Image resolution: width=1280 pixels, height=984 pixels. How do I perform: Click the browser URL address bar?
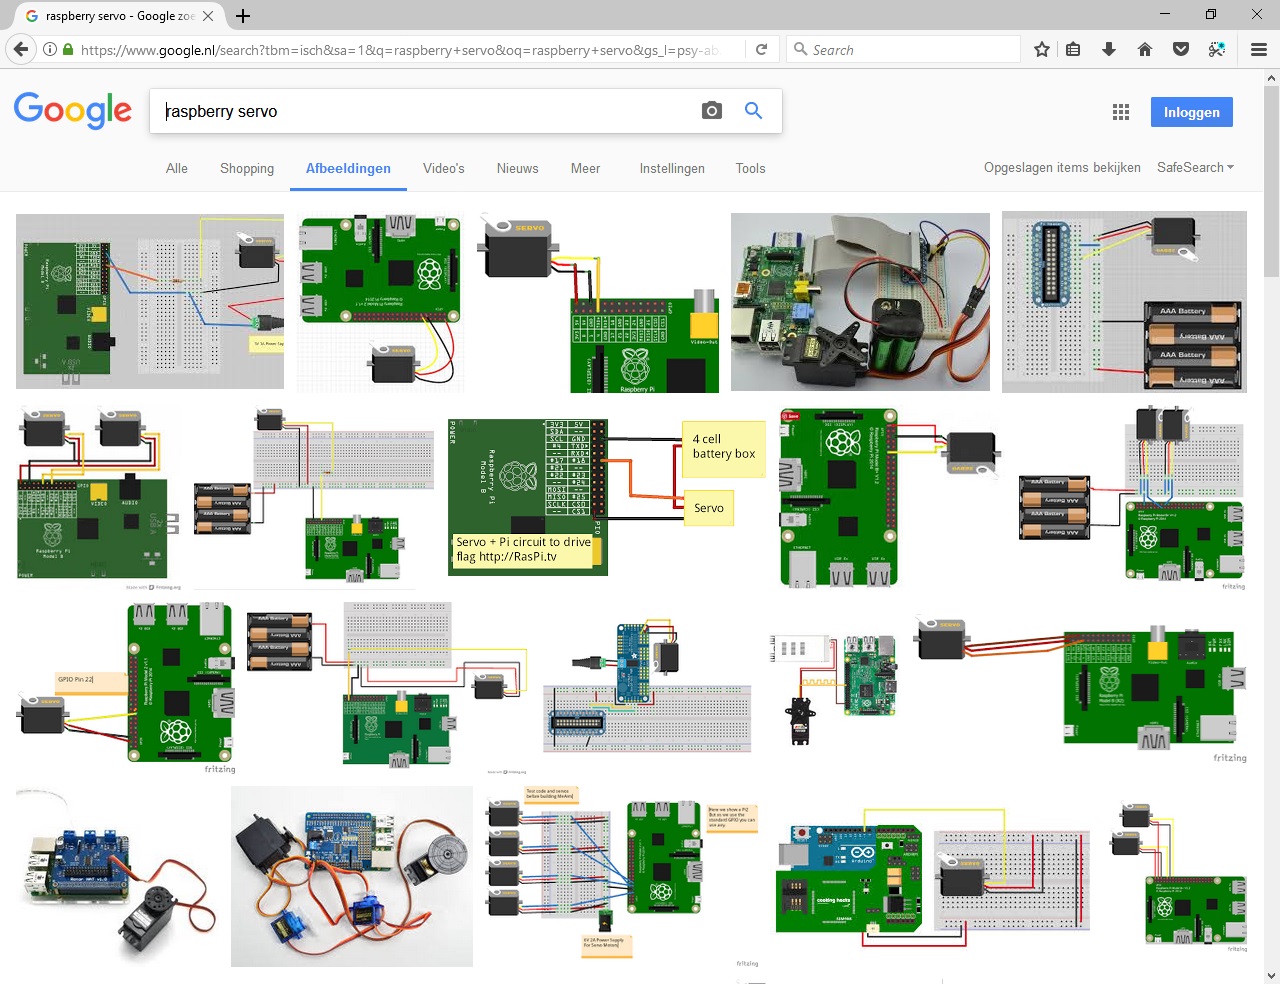point(400,49)
